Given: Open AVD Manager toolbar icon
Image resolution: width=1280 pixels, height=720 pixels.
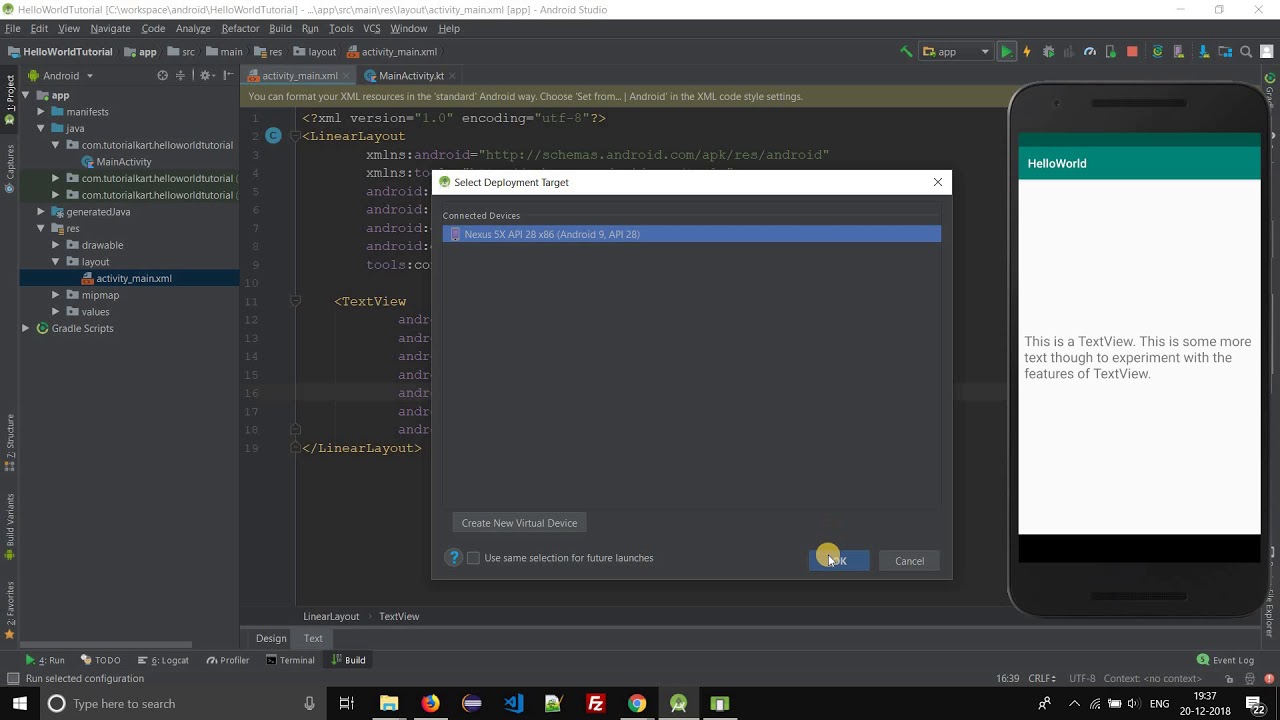Looking at the screenshot, I should click(x=1179, y=52).
